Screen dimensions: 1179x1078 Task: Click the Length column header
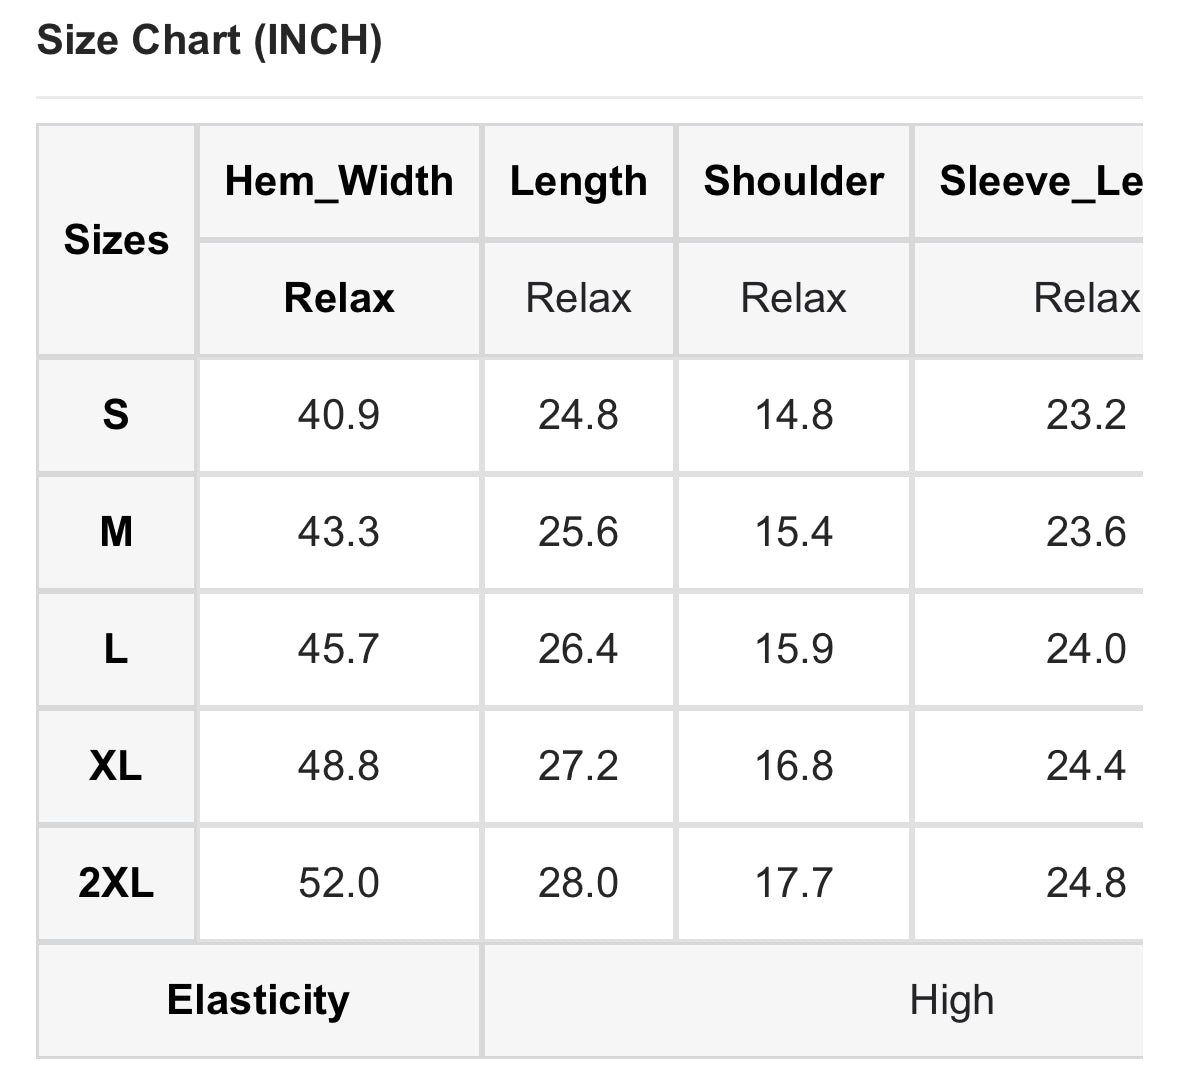tap(578, 182)
